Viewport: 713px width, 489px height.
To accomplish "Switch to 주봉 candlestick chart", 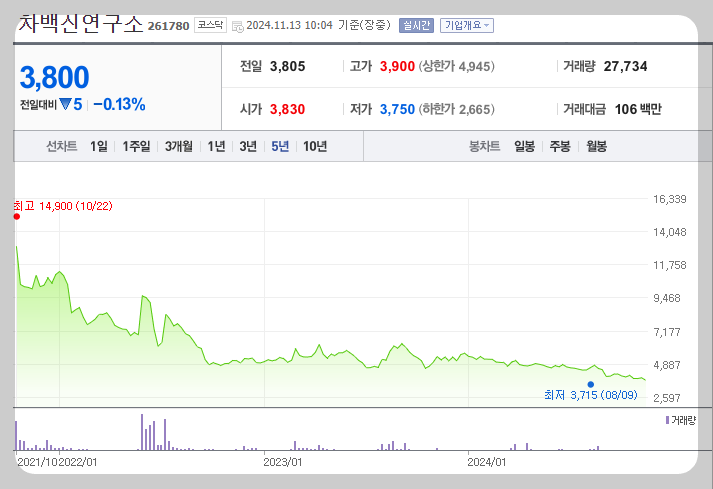I will coord(560,146).
